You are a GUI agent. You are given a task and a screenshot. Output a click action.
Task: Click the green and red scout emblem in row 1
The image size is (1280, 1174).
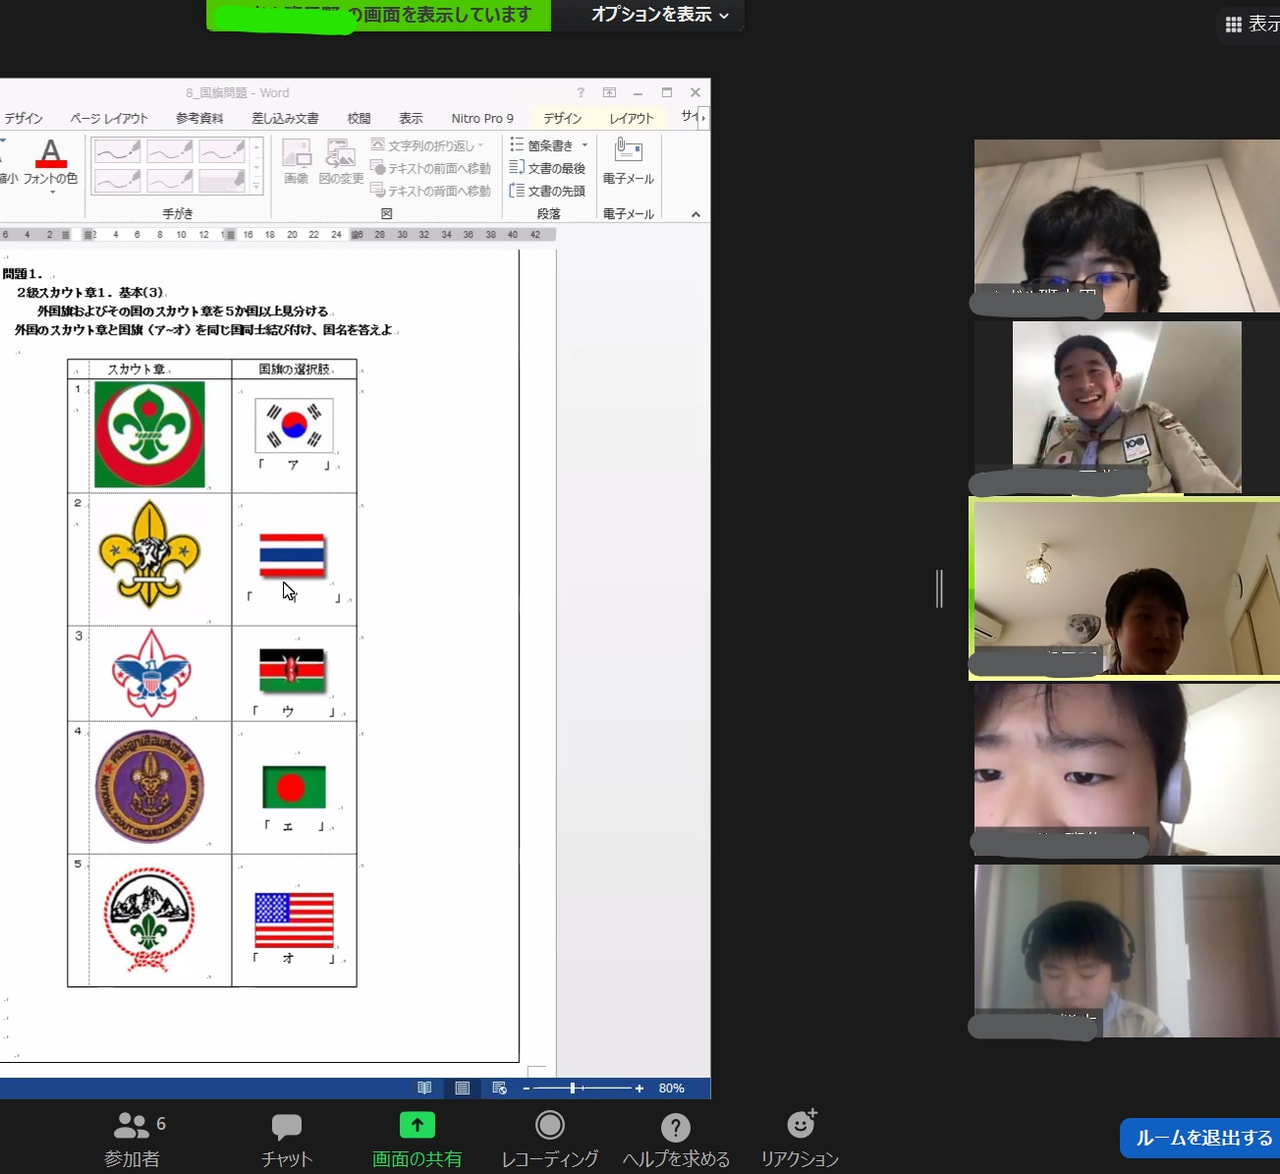tap(150, 434)
